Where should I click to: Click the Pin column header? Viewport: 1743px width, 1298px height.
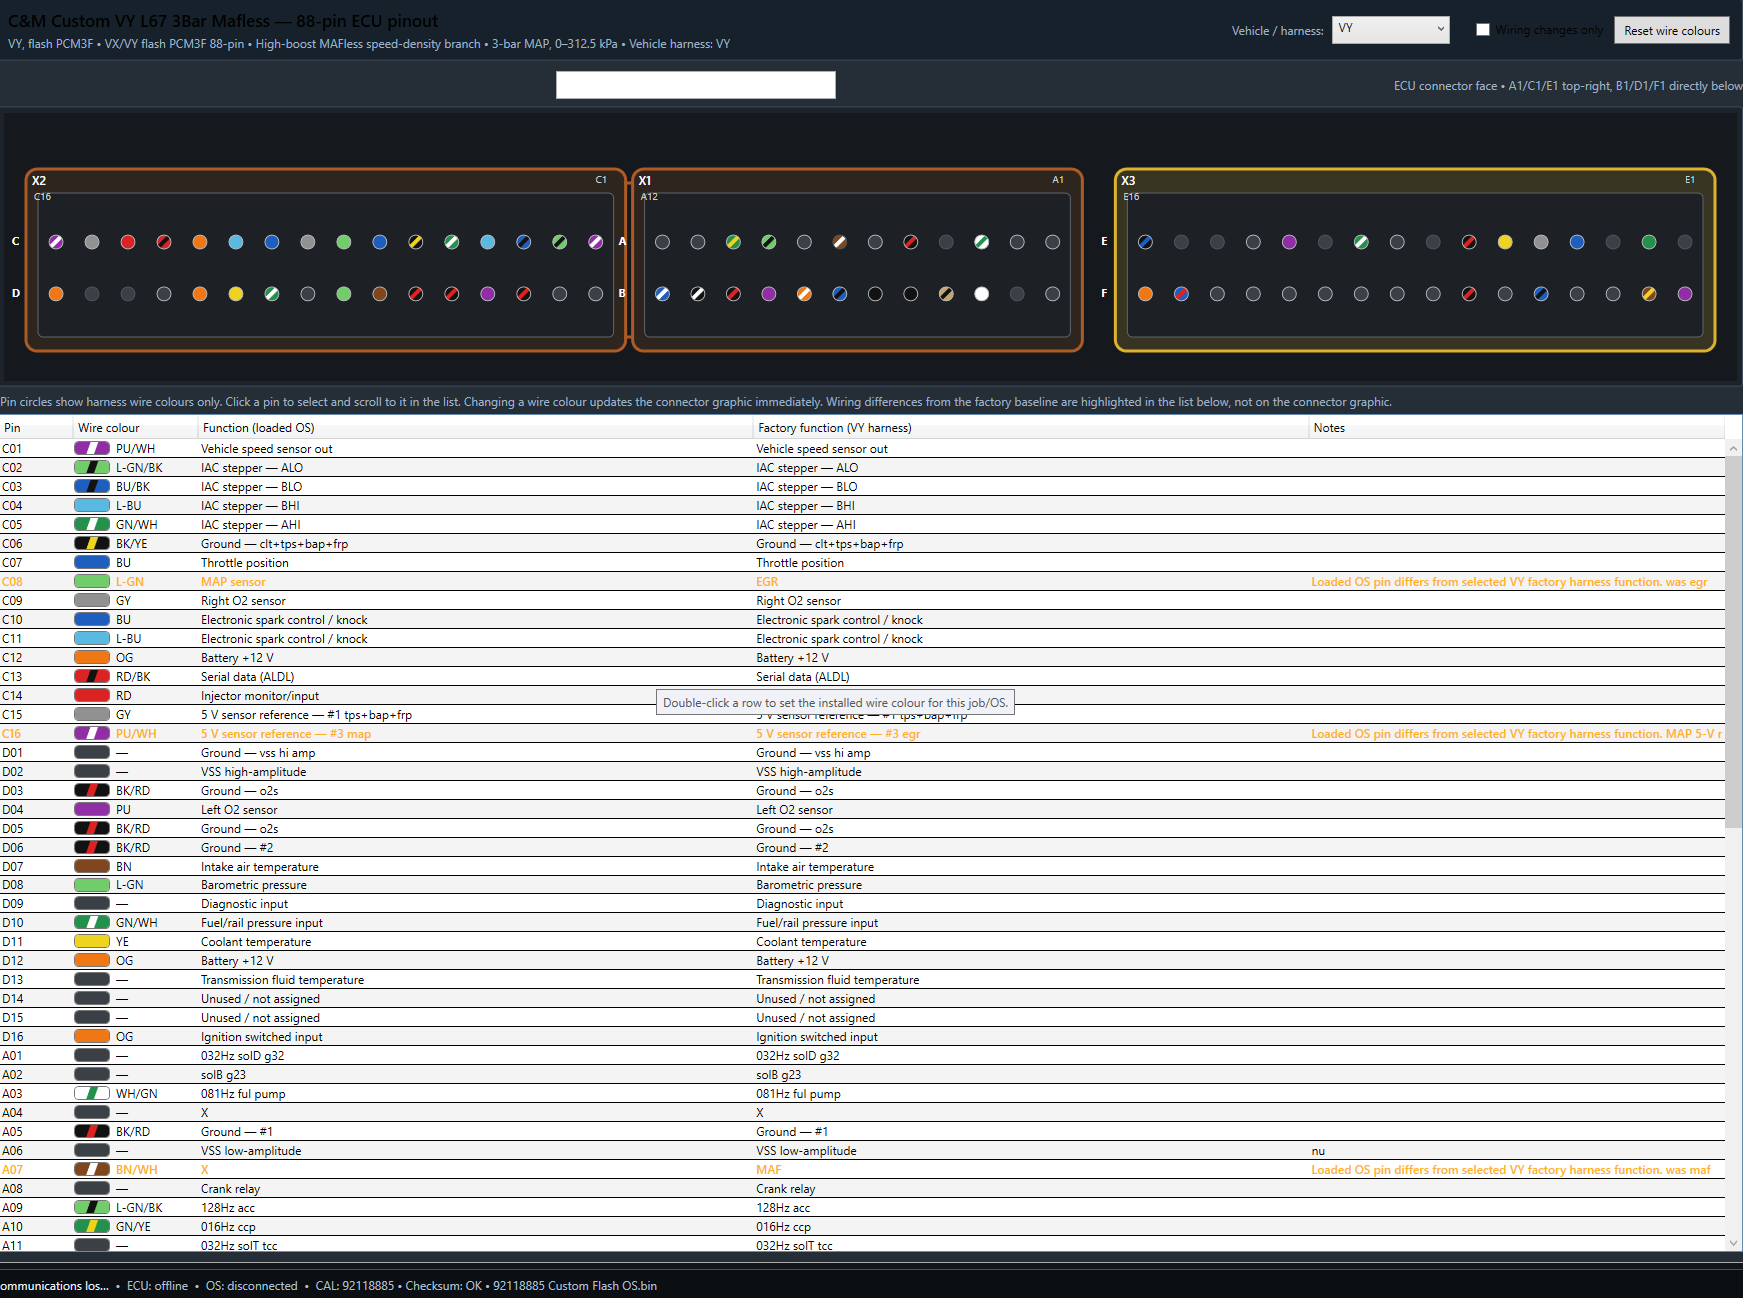36,428
